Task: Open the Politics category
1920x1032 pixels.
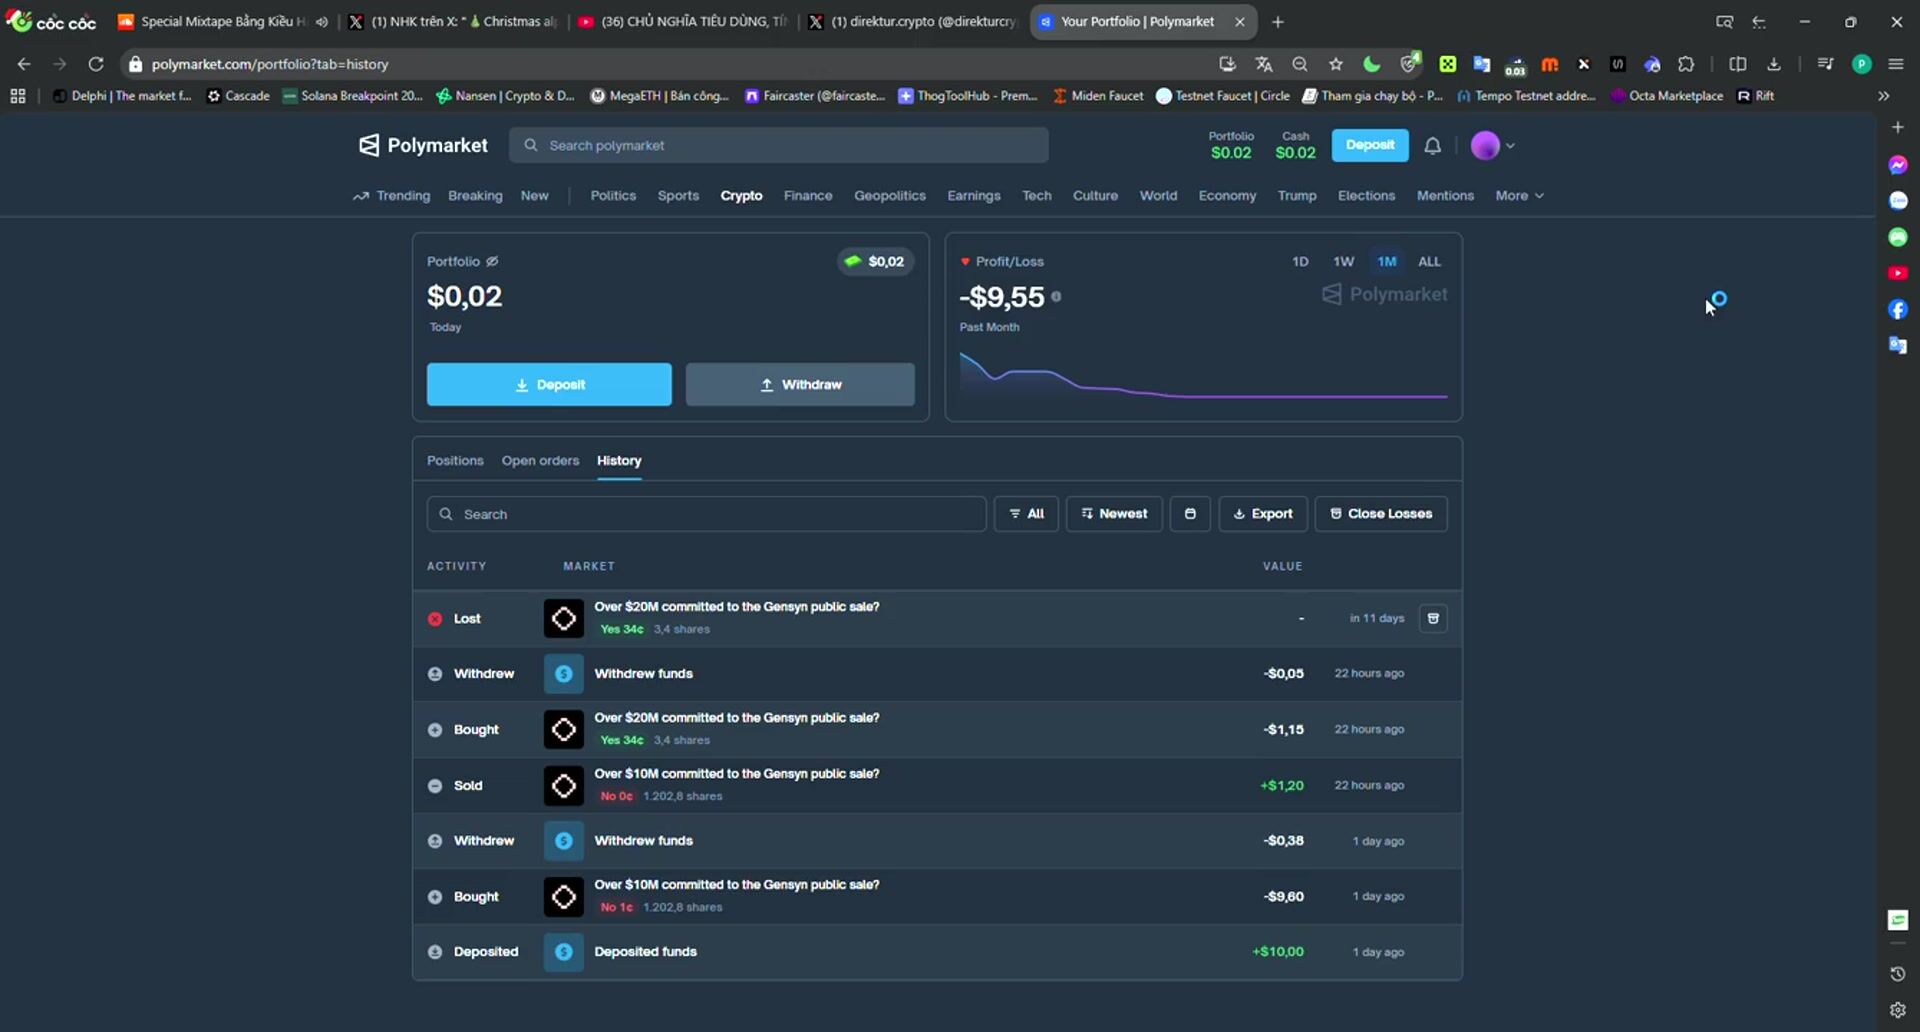Action: [613, 196]
